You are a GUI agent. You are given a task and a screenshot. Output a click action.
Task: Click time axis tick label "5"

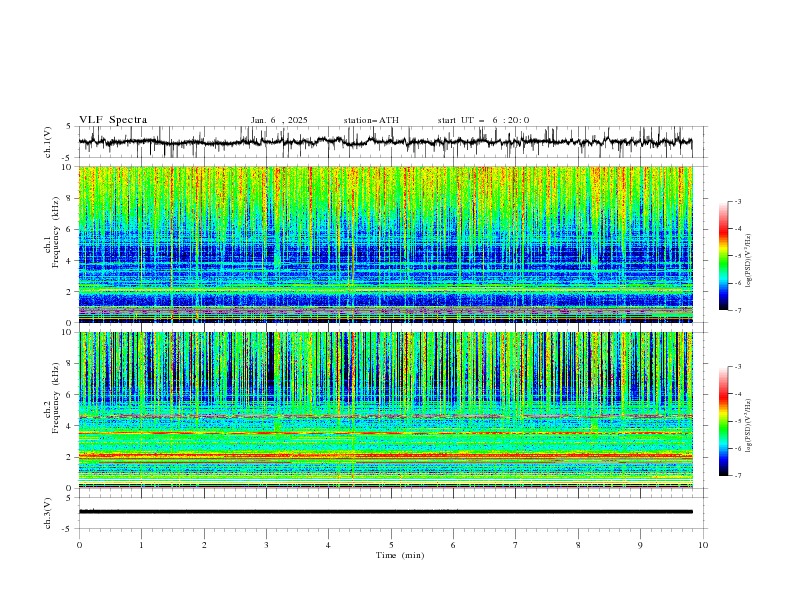[x=391, y=545]
